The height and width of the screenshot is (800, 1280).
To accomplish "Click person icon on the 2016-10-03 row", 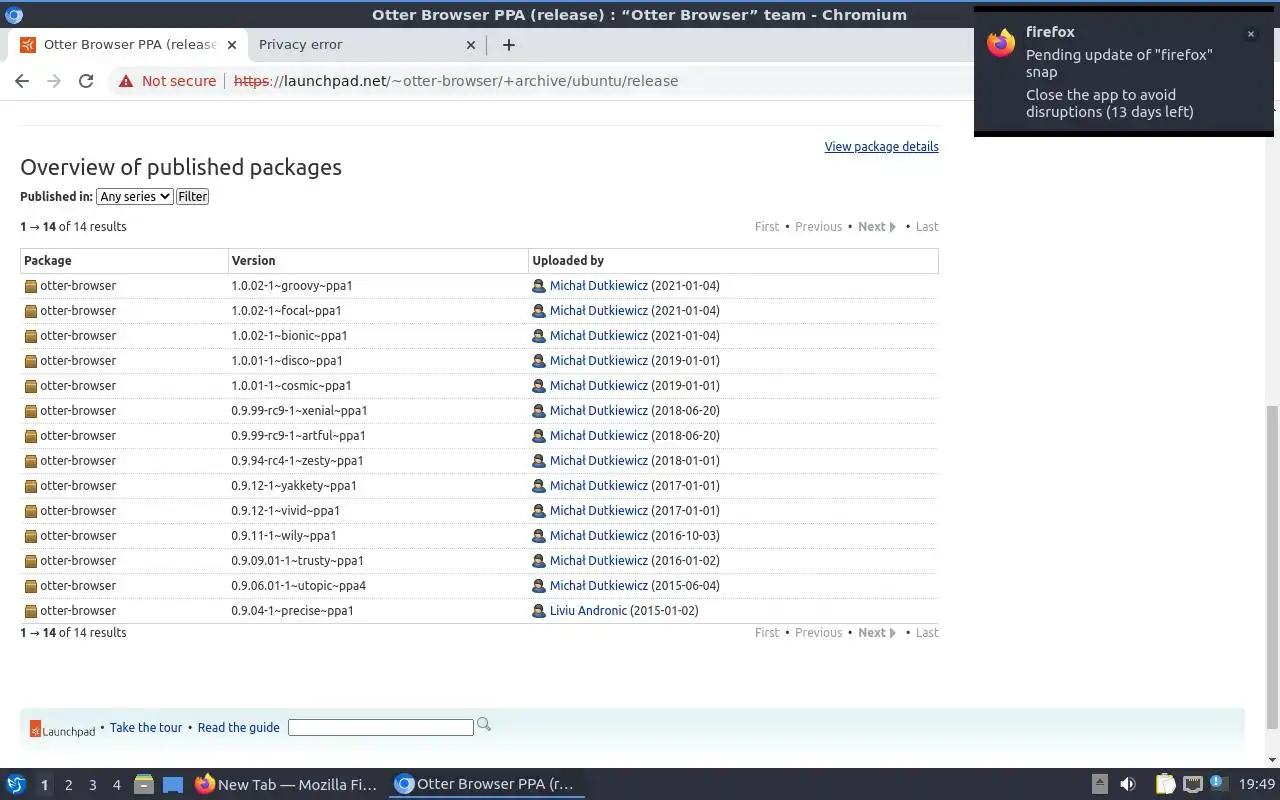I will point(539,536).
